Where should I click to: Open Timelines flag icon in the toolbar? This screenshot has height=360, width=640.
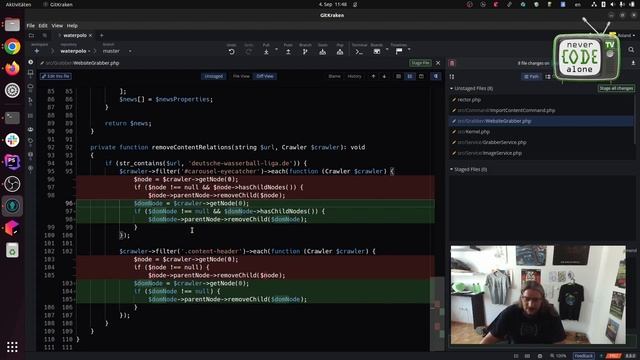[x=399, y=51]
